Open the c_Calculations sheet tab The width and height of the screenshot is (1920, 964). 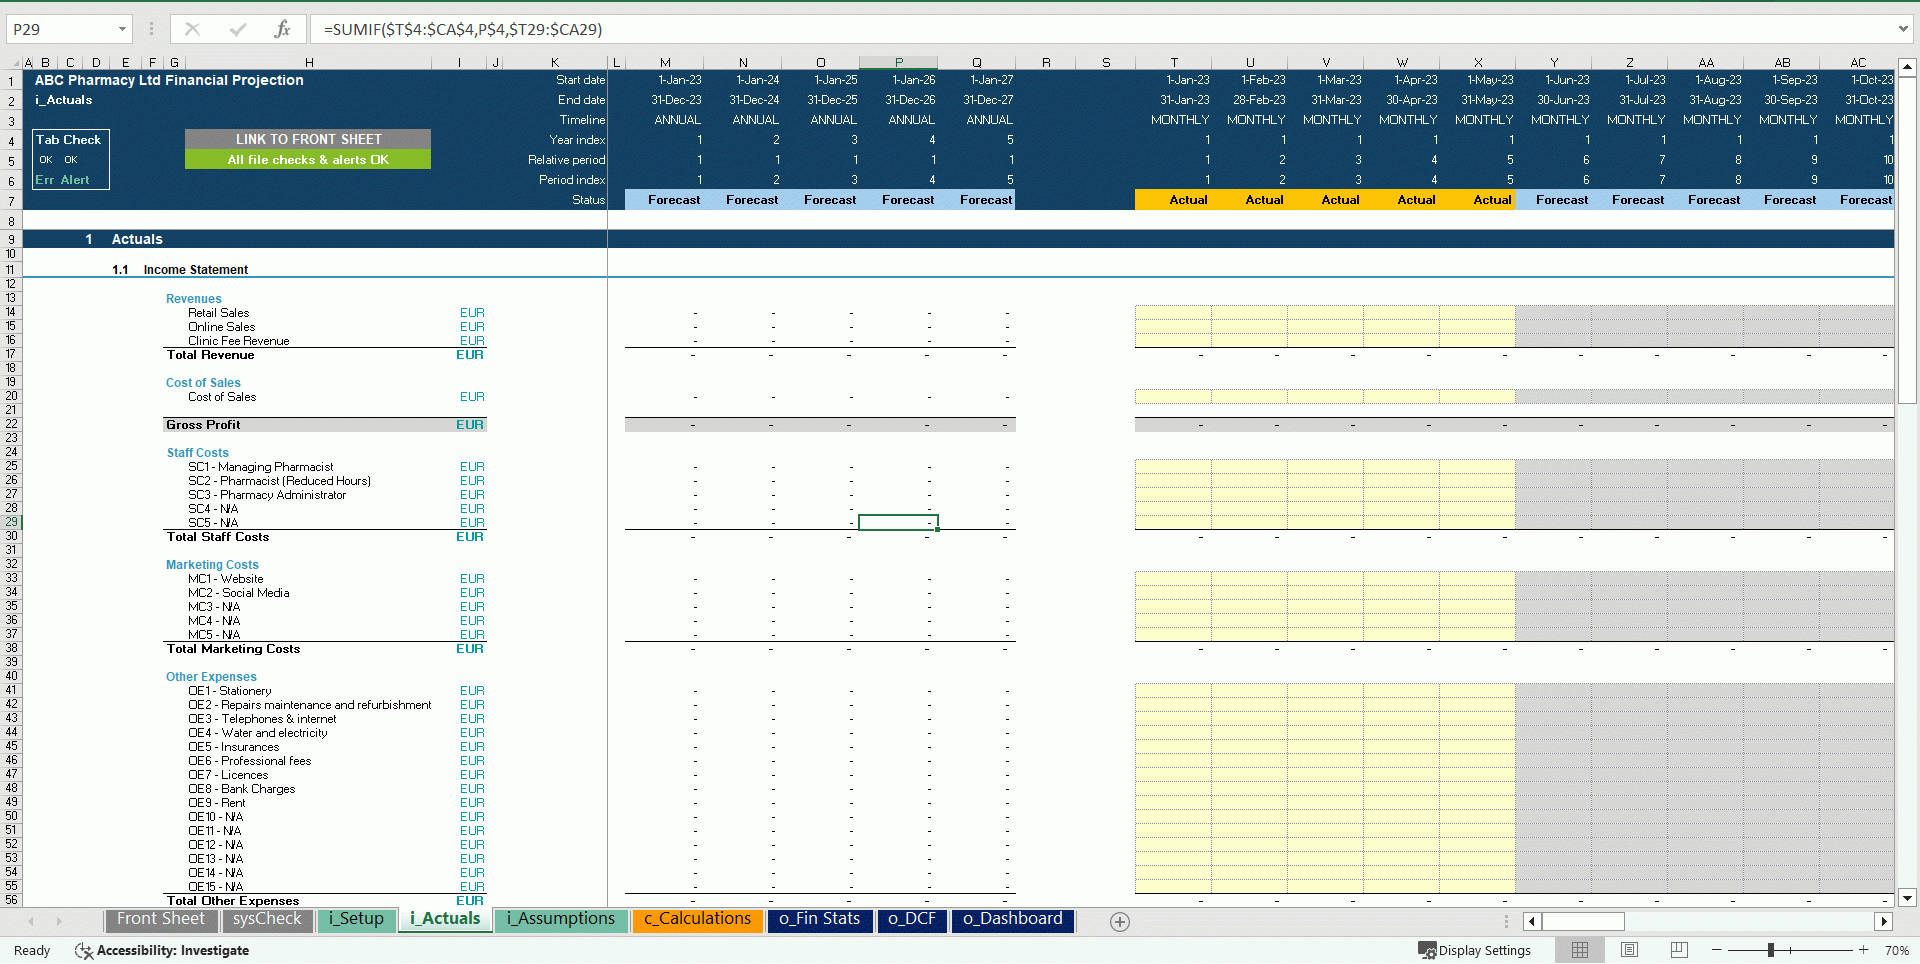pos(697,919)
